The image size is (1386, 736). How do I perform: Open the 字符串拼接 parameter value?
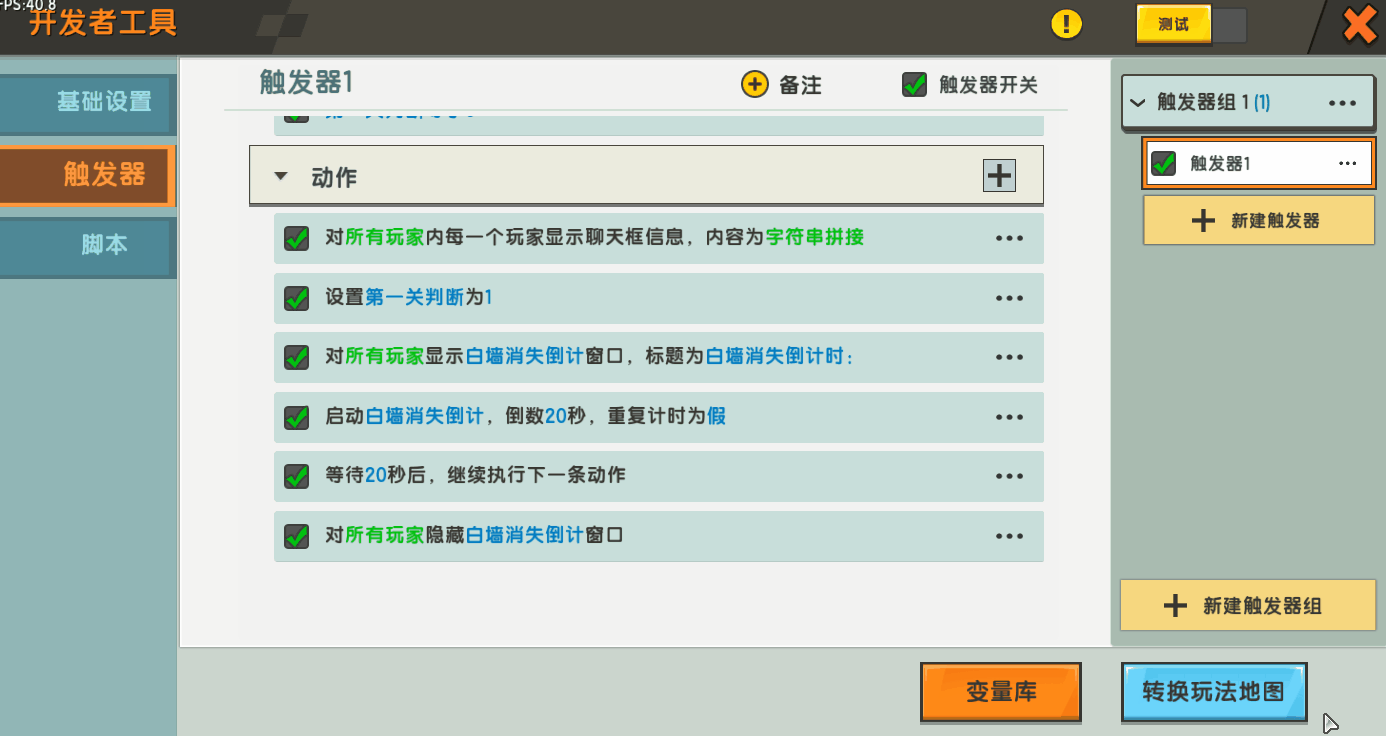[x=814, y=238]
